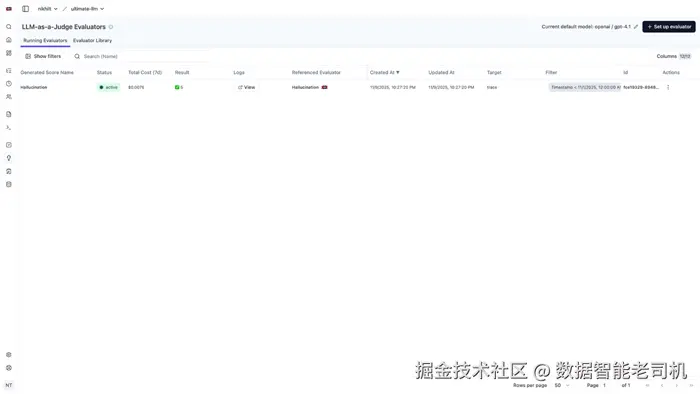This screenshot has width=700, height=394.
Task: Toggle the sidebar panel icon
Action: [25, 8]
